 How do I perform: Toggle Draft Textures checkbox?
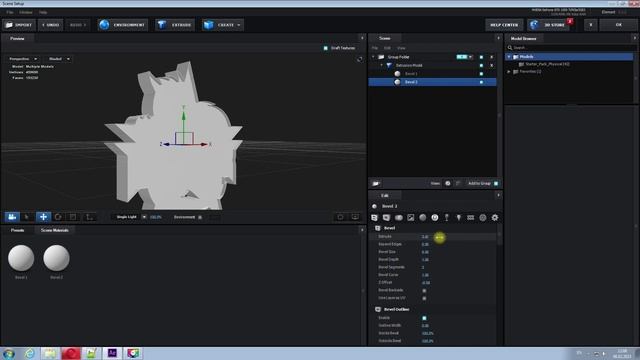pos(326,48)
